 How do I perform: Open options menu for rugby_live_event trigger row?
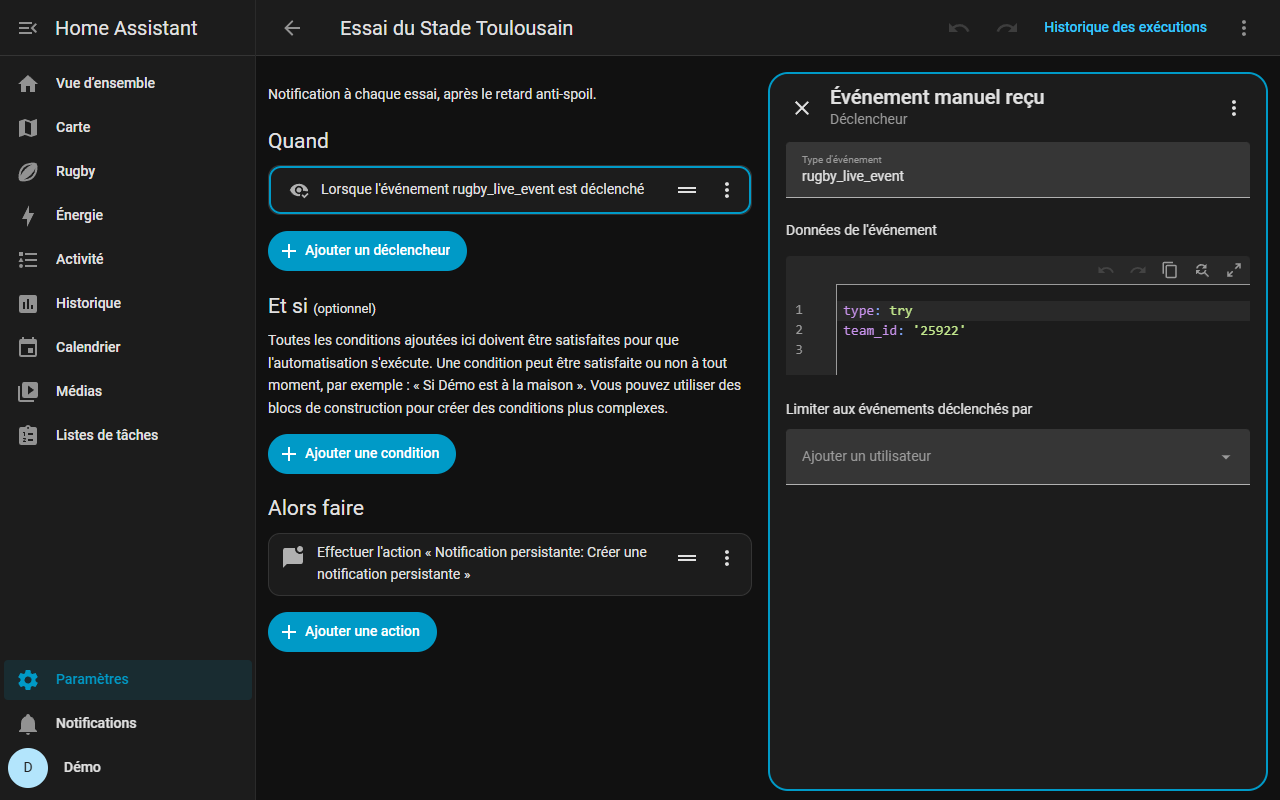coord(727,190)
